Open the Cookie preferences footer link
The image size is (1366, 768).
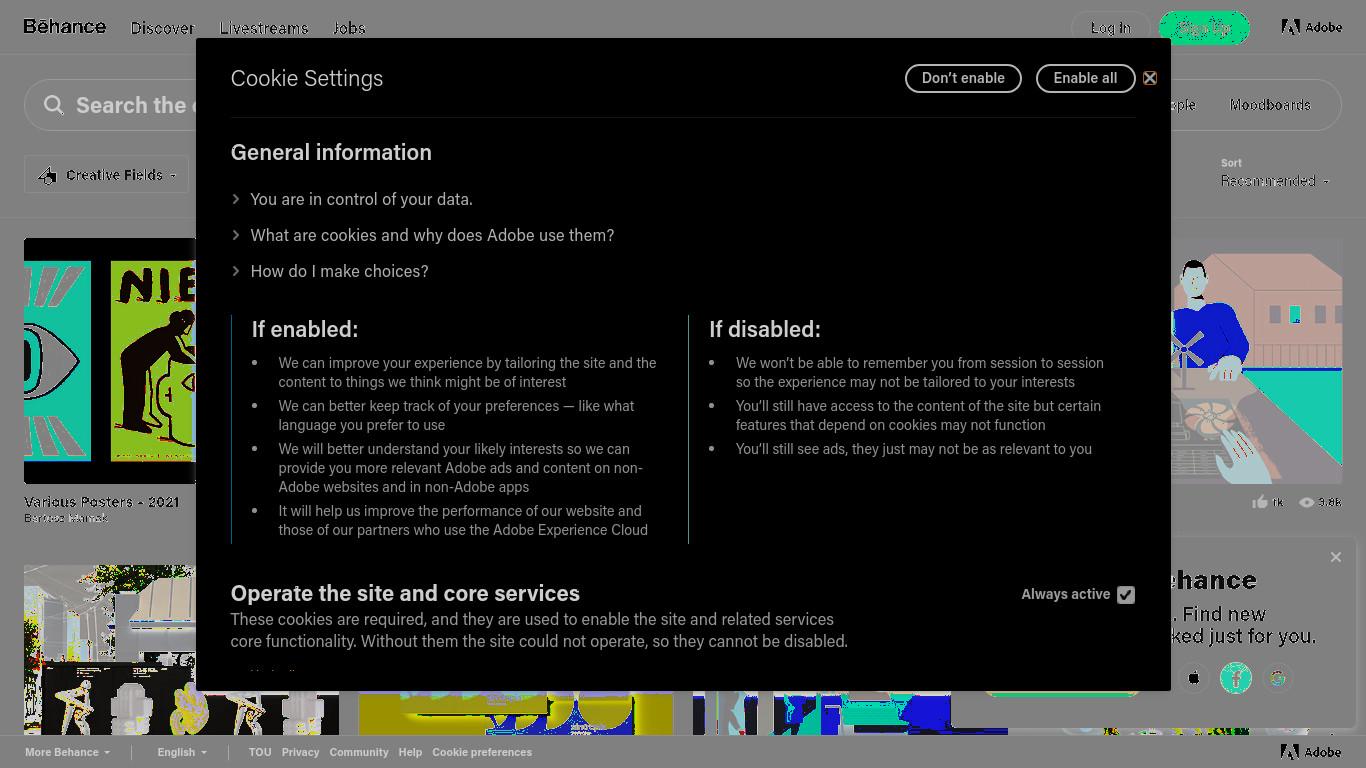[x=482, y=752]
